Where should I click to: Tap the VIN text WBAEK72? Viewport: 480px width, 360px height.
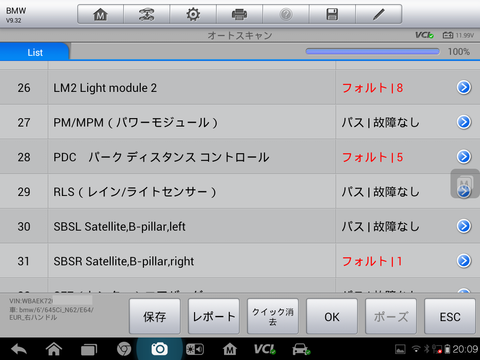(31, 301)
